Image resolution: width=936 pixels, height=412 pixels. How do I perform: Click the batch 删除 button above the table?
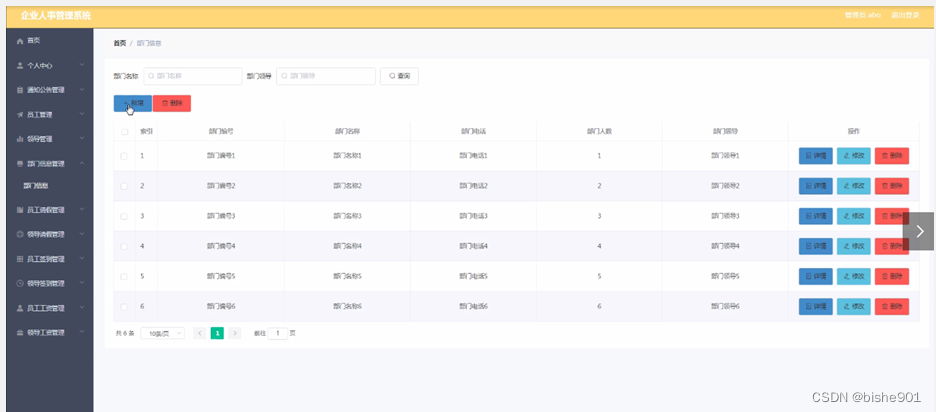[x=172, y=103]
